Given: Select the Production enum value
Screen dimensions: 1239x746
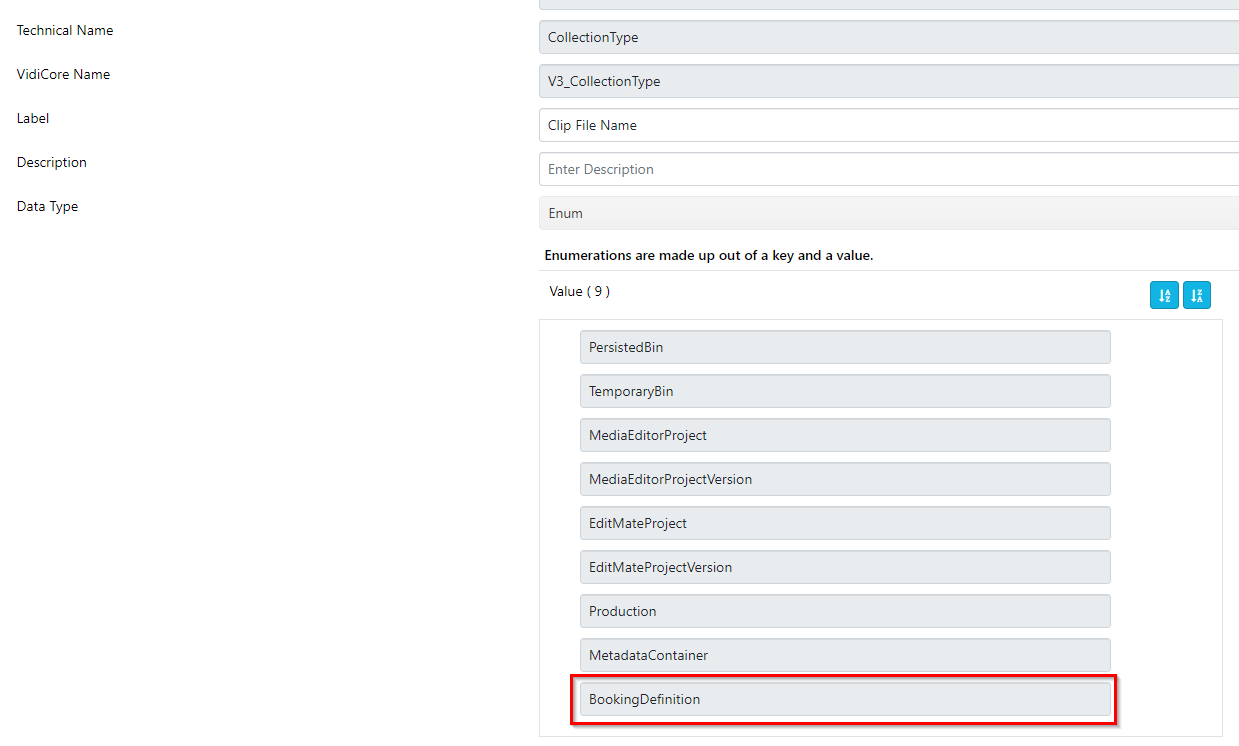Looking at the screenshot, I should click(844, 611).
